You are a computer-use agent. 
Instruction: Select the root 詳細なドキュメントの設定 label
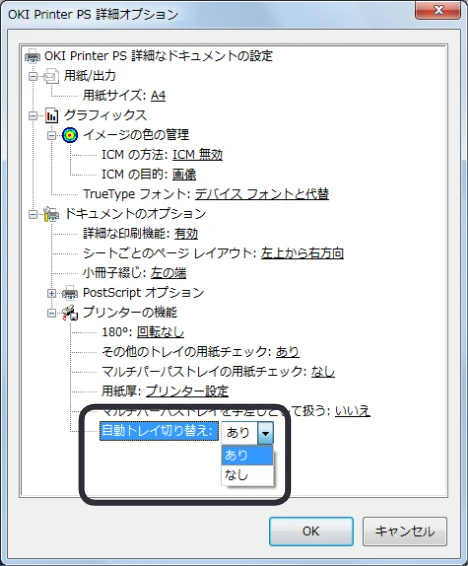tap(158, 56)
